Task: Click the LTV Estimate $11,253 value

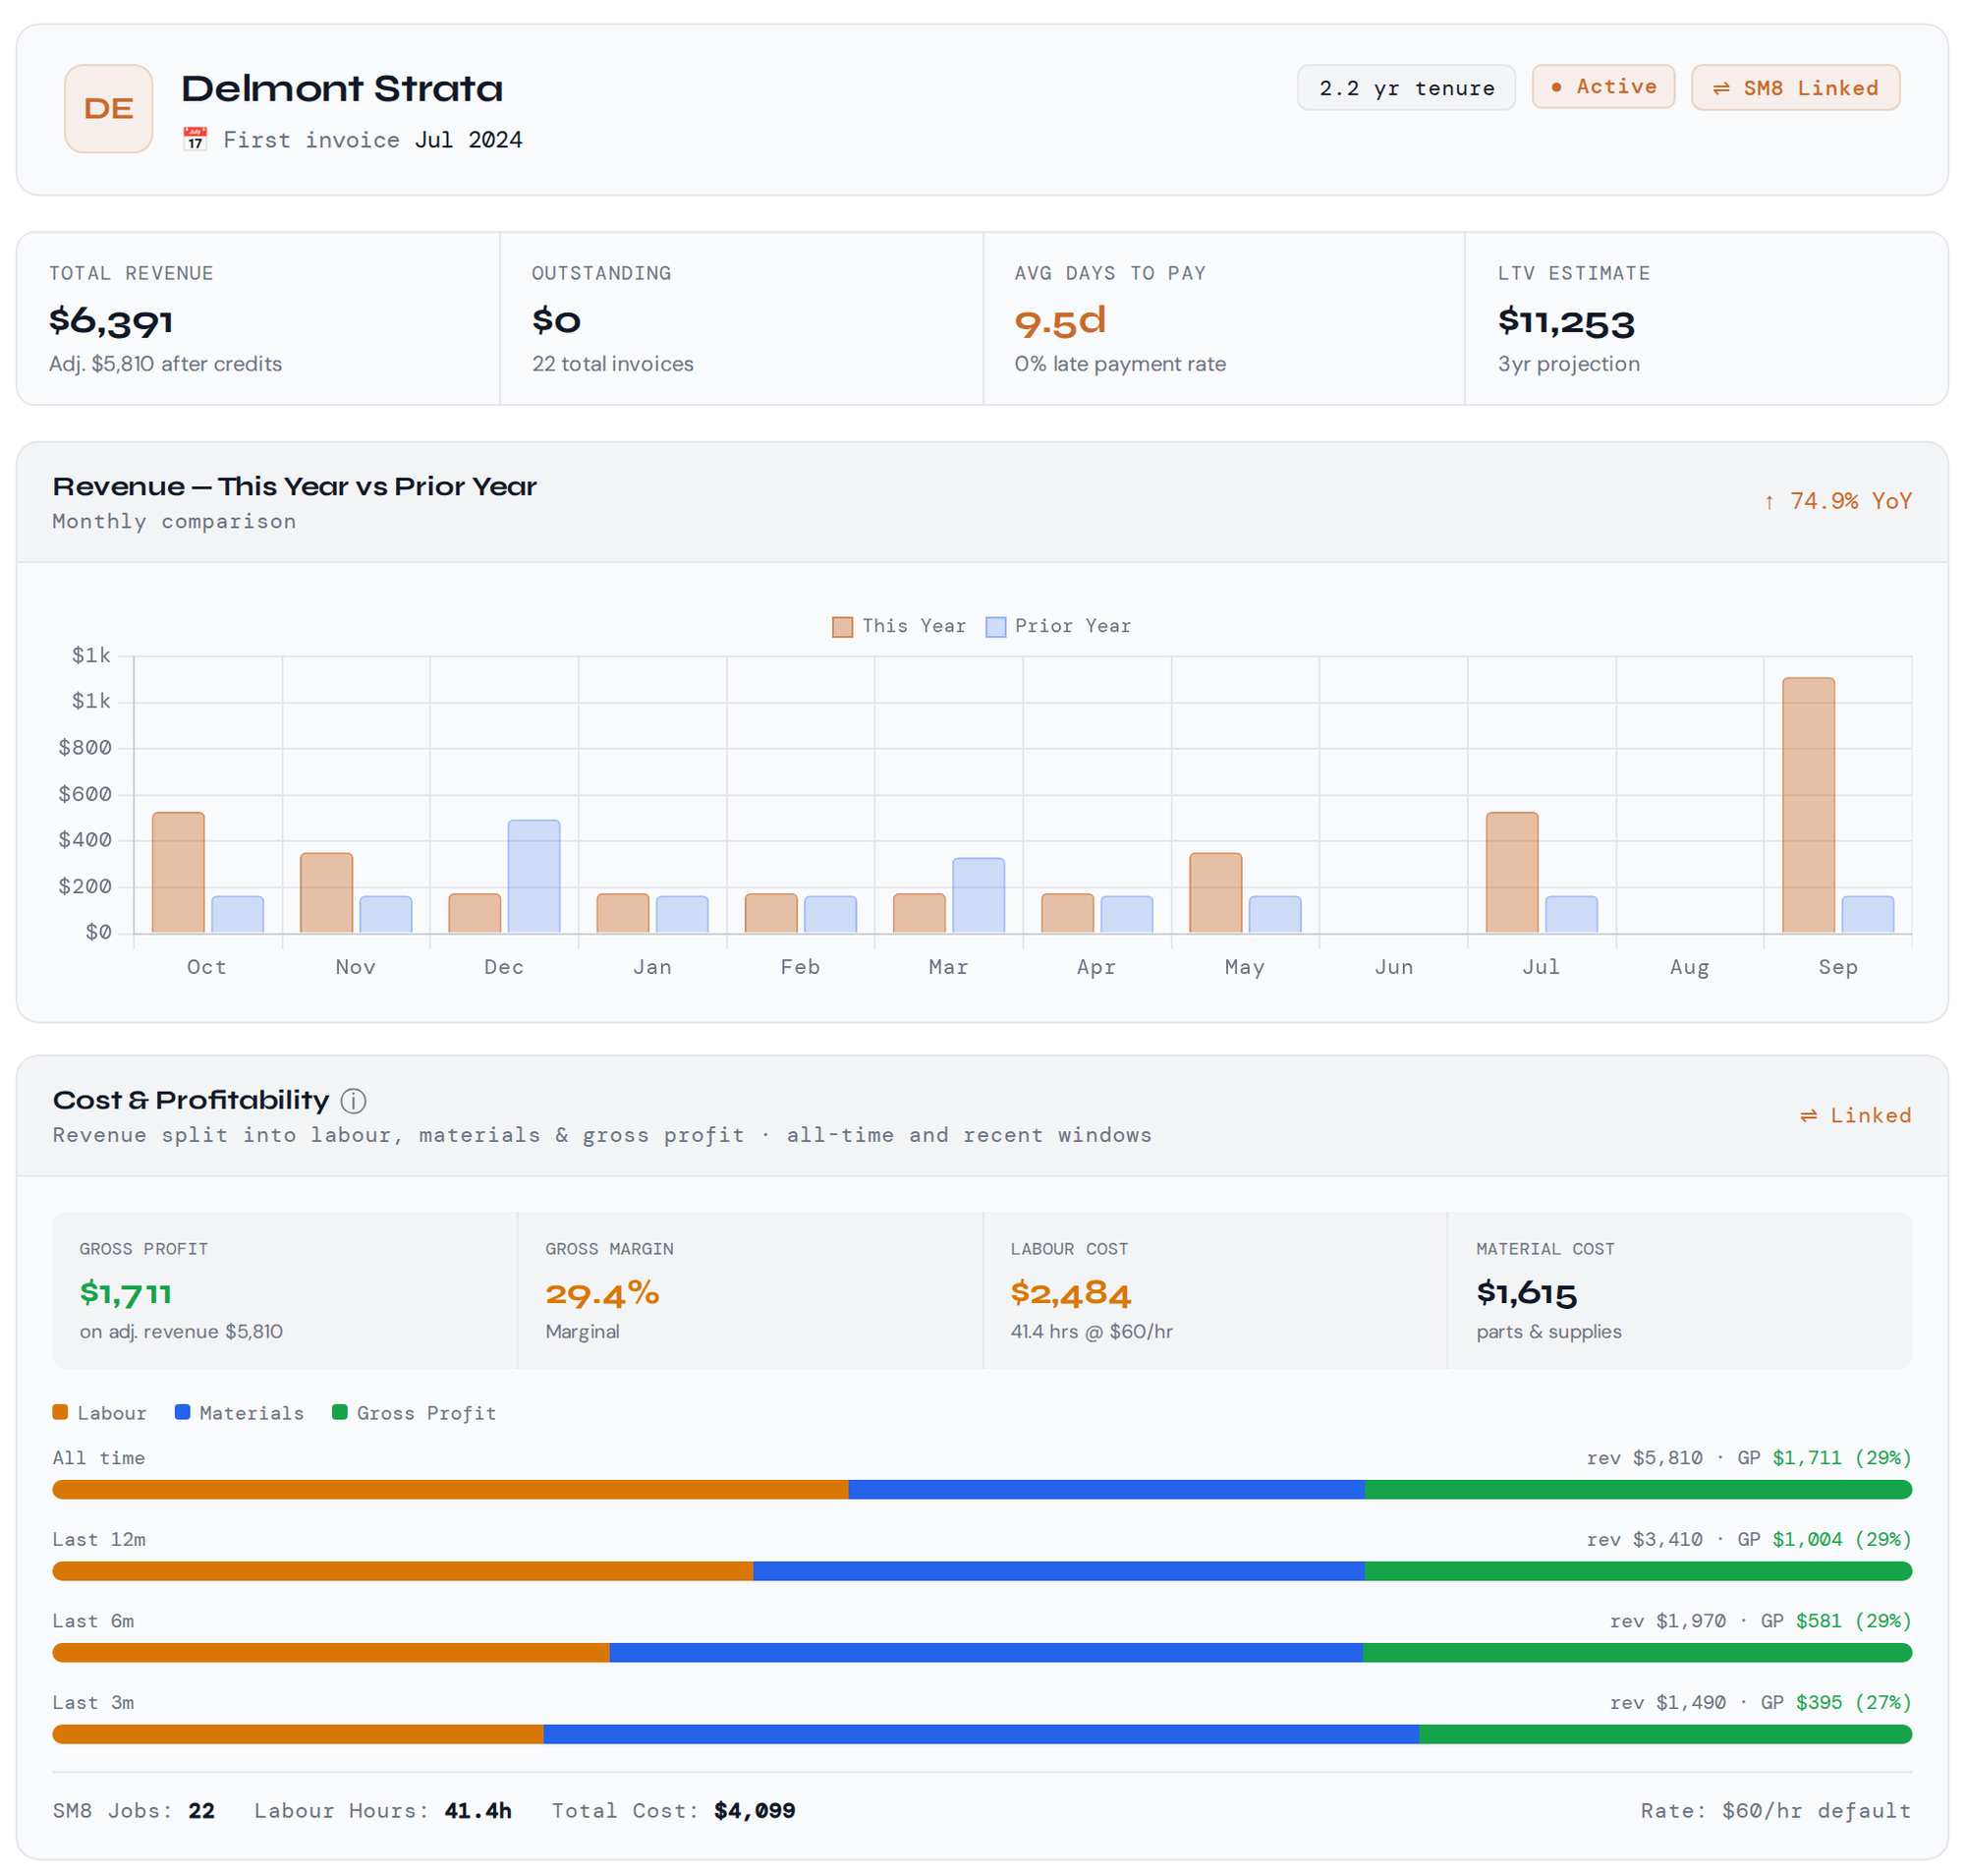Action: (1566, 322)
